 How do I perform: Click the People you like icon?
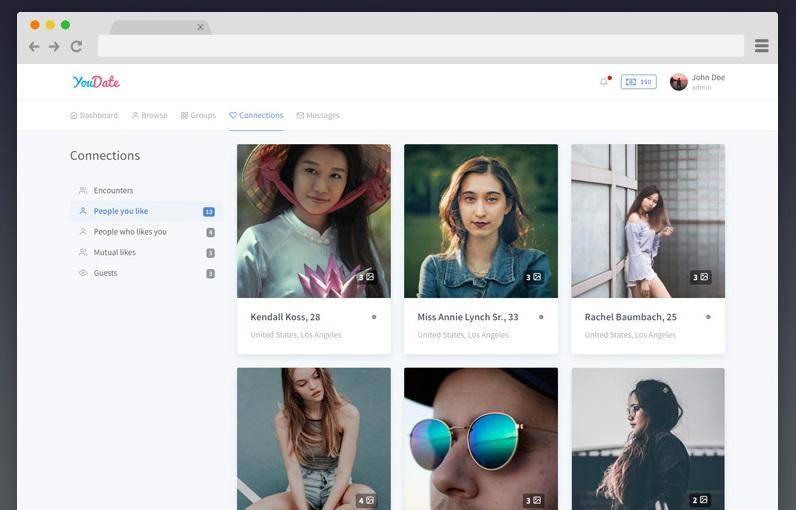pyautogui.click(x=83, y=211)
